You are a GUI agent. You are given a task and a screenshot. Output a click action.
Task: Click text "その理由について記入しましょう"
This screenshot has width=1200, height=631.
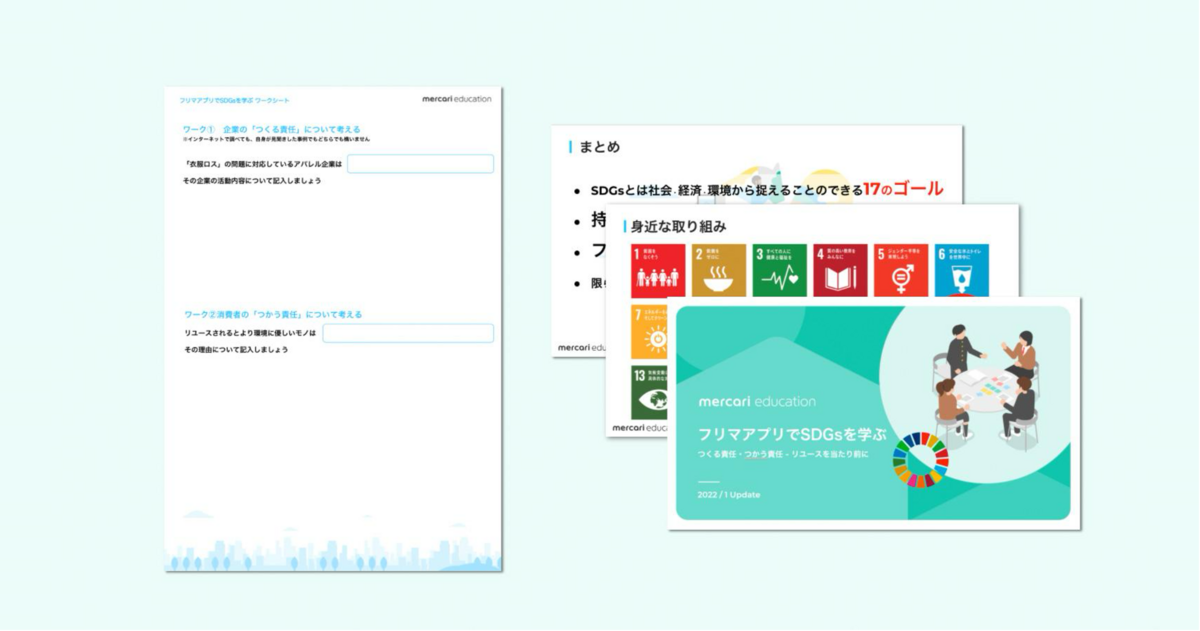coord(236,349)
